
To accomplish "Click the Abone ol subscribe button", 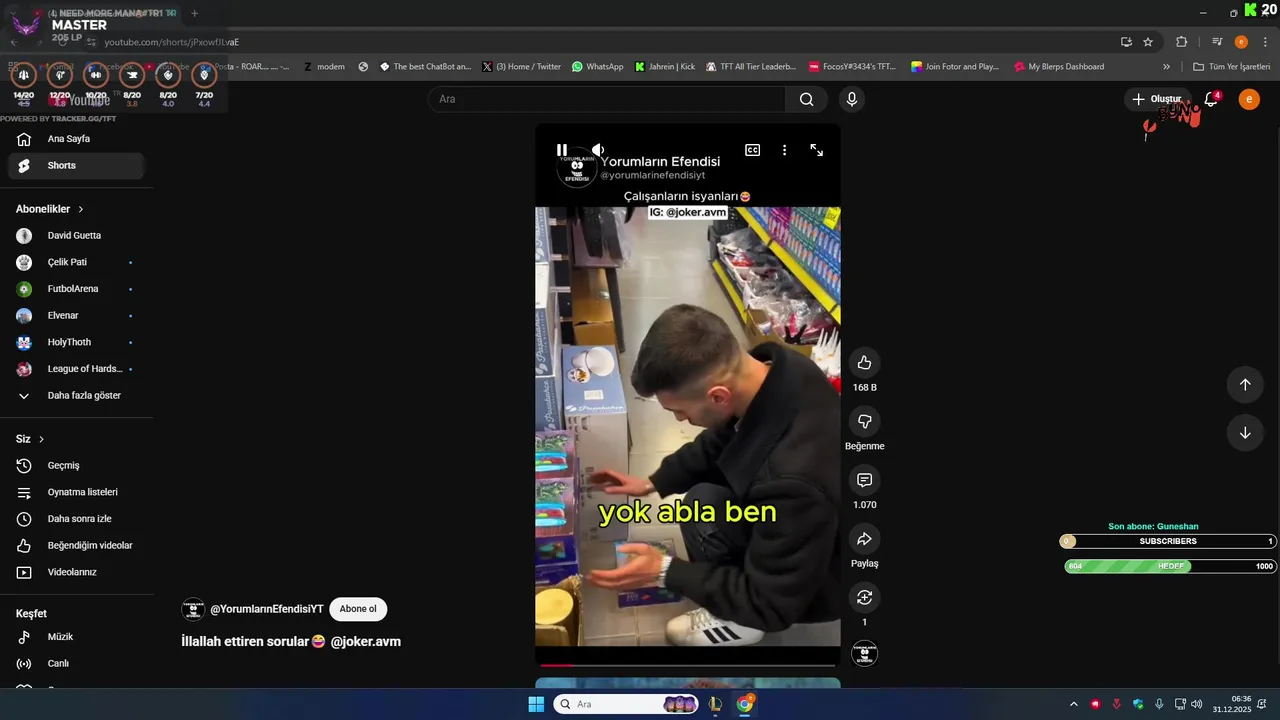I will [x=358, y=609].
